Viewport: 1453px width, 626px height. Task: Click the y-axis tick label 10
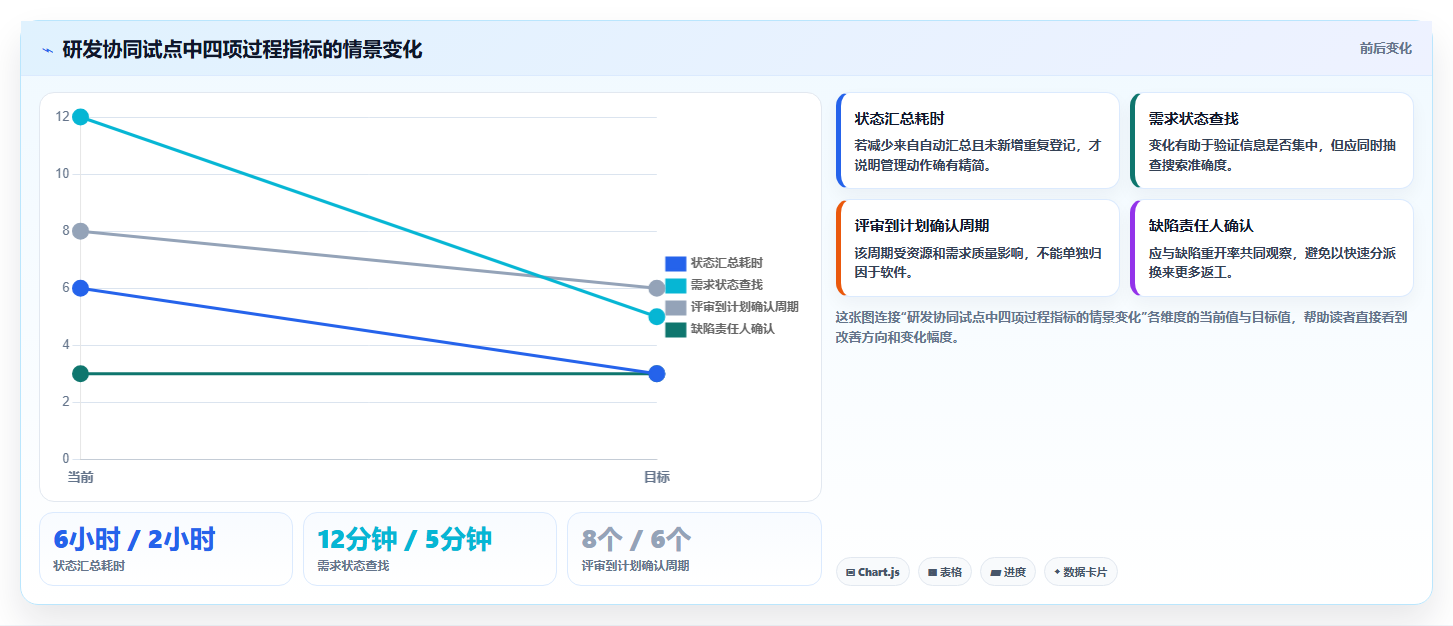pos(62,174)
